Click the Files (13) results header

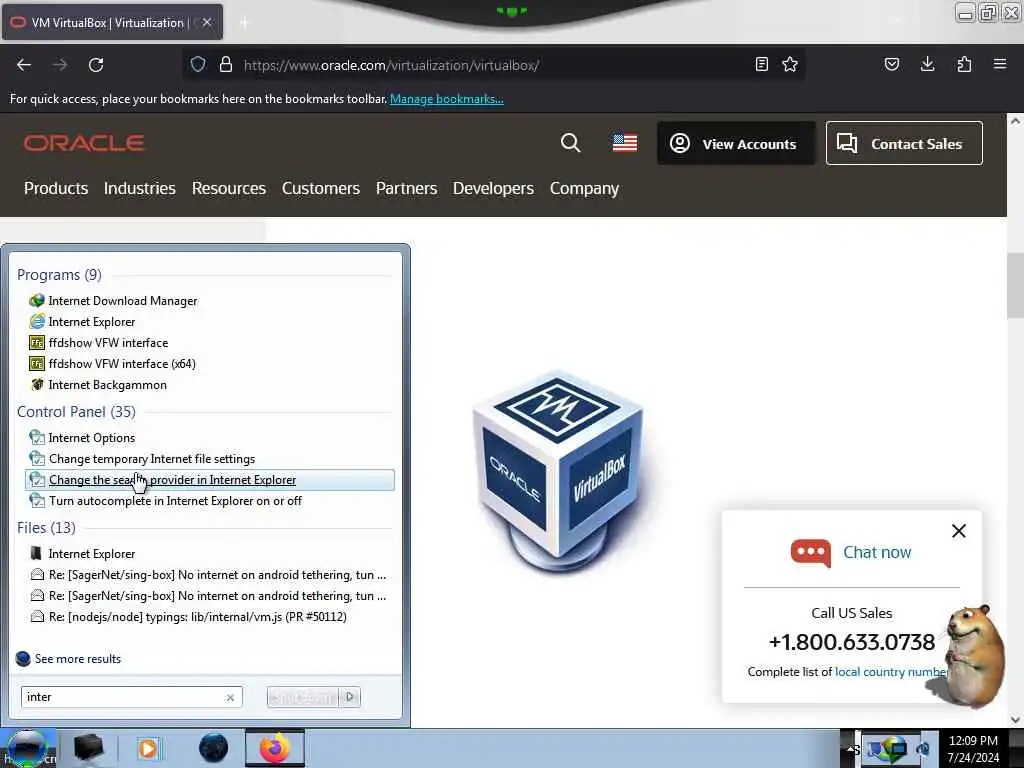click(46, 527)
